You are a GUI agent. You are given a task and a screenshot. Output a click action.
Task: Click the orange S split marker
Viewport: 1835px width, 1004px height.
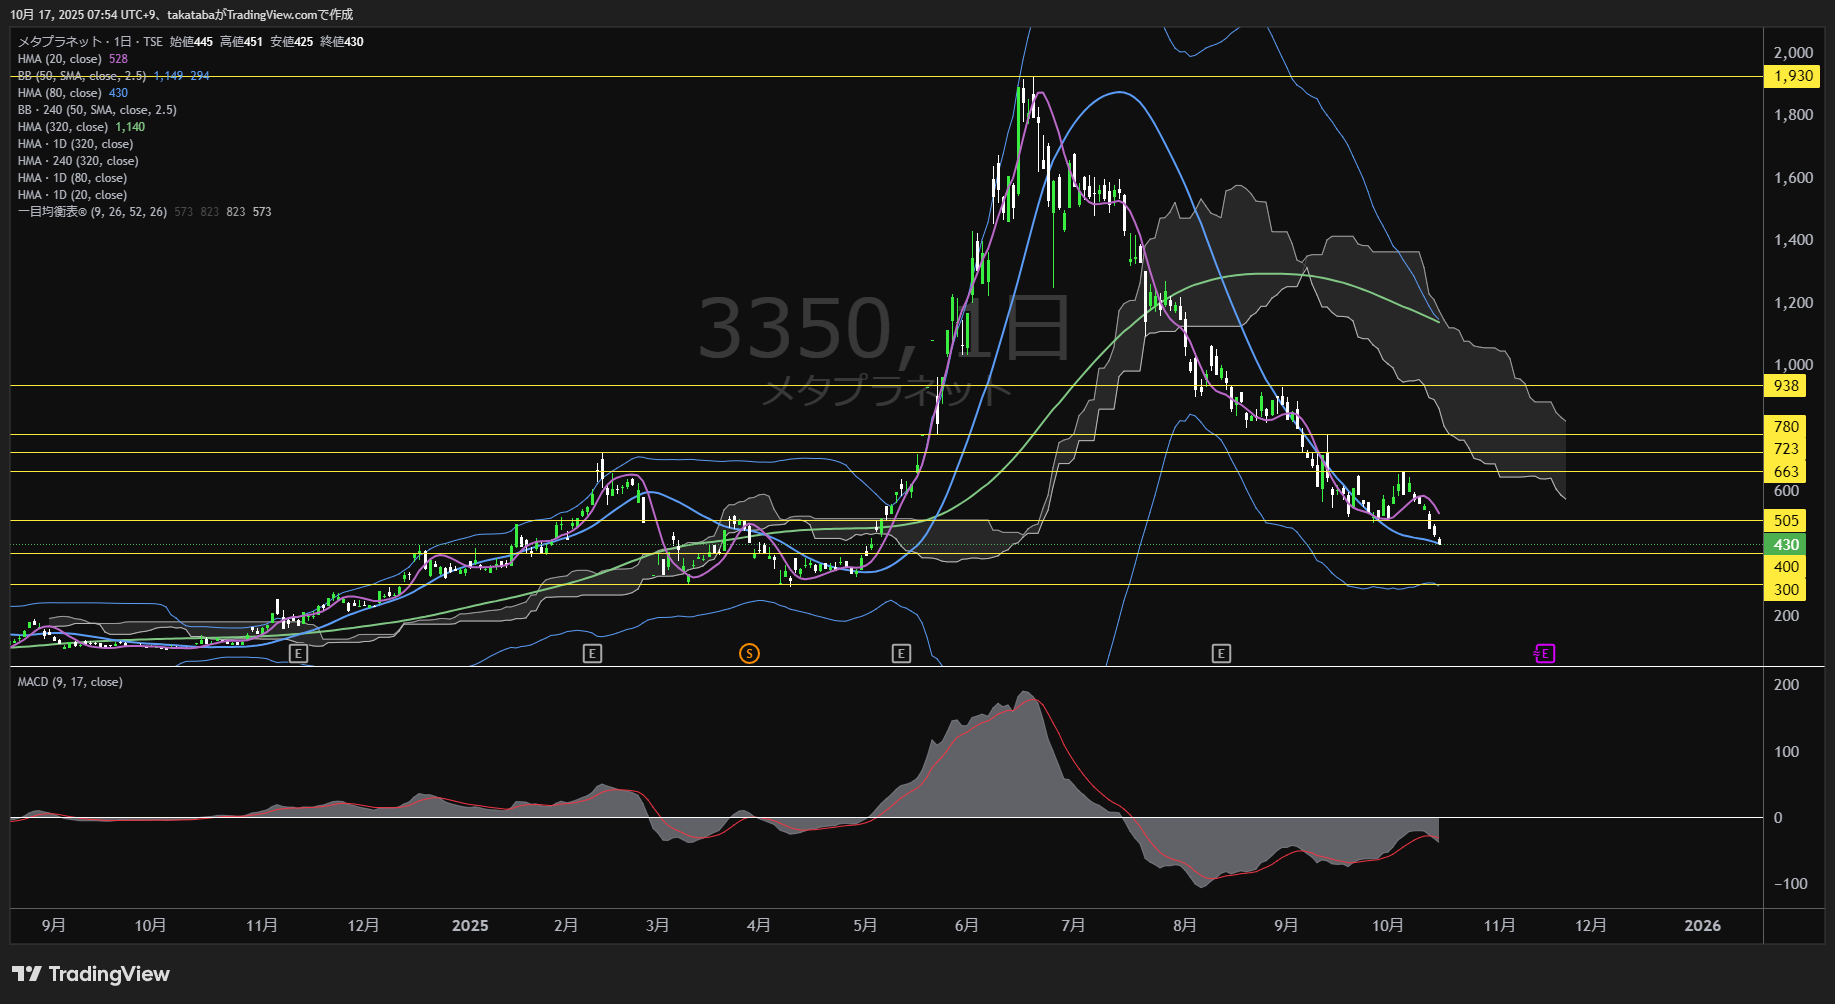coord(749,654)
